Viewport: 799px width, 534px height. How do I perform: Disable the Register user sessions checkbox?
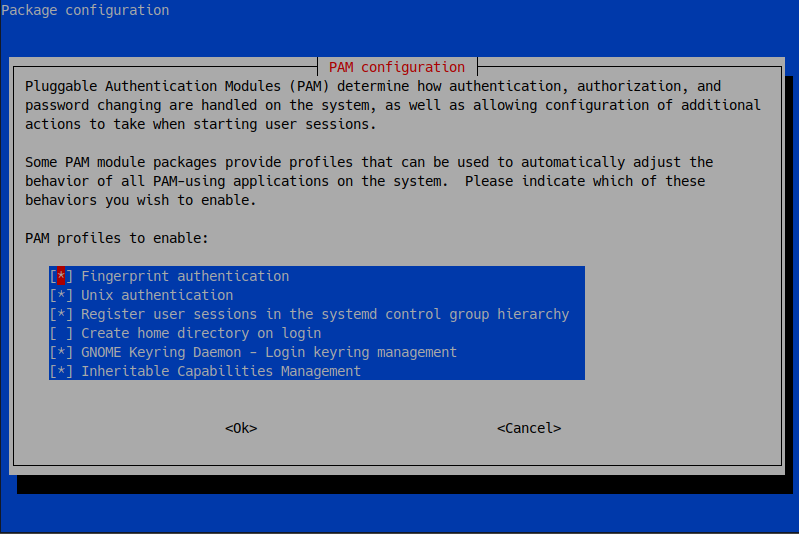tap(61, 314)
